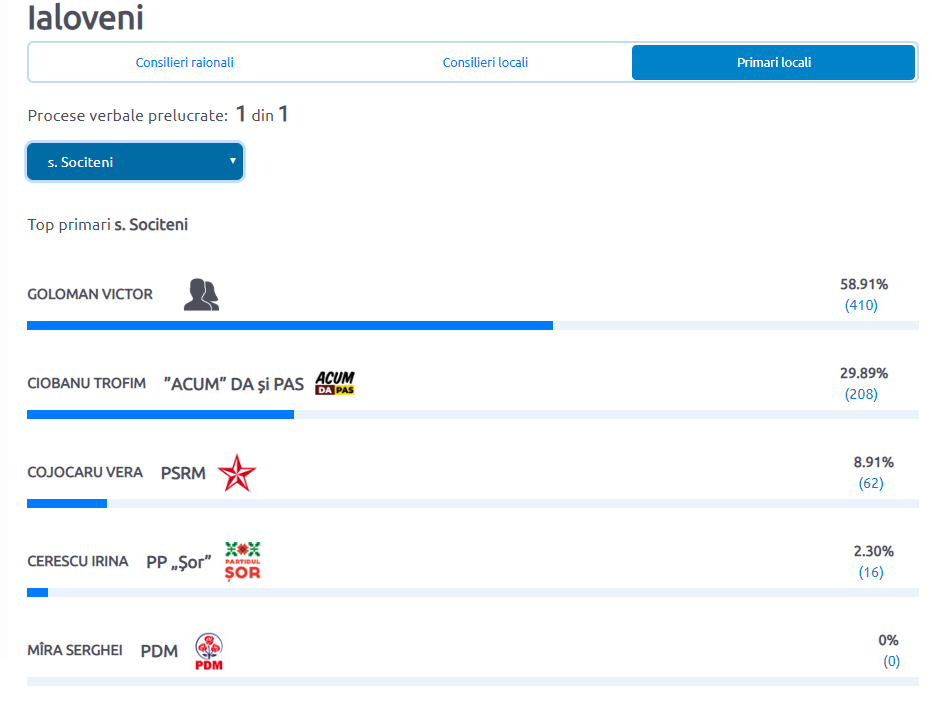The width and height of the screenshot is (932, 714).
Task: Click Cerescu Irina's vote count (16)
Action: pos(871,573)
